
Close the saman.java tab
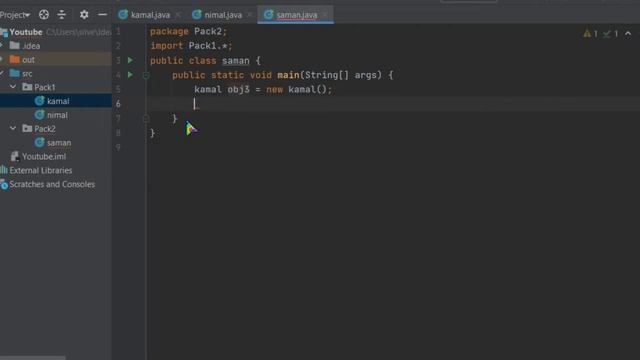(325, 15)
